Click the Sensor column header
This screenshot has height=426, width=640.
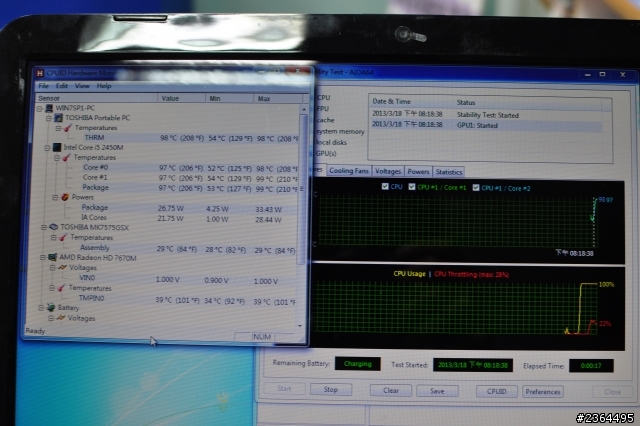pyautogui.click(x=96, y=98)
